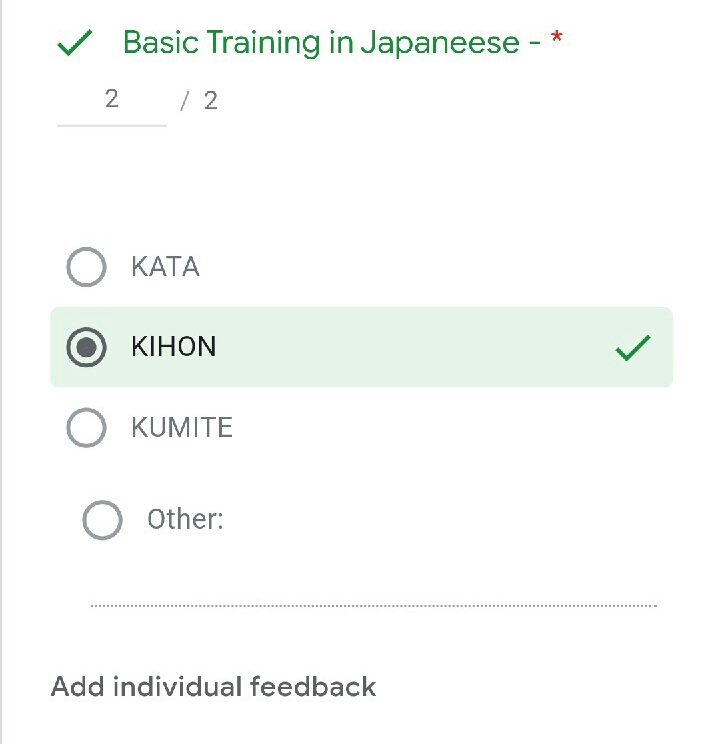The width and height of the screenshot is (720, 744).
Task: Click the red required asterisk
Action: click(x=557, y=40)
